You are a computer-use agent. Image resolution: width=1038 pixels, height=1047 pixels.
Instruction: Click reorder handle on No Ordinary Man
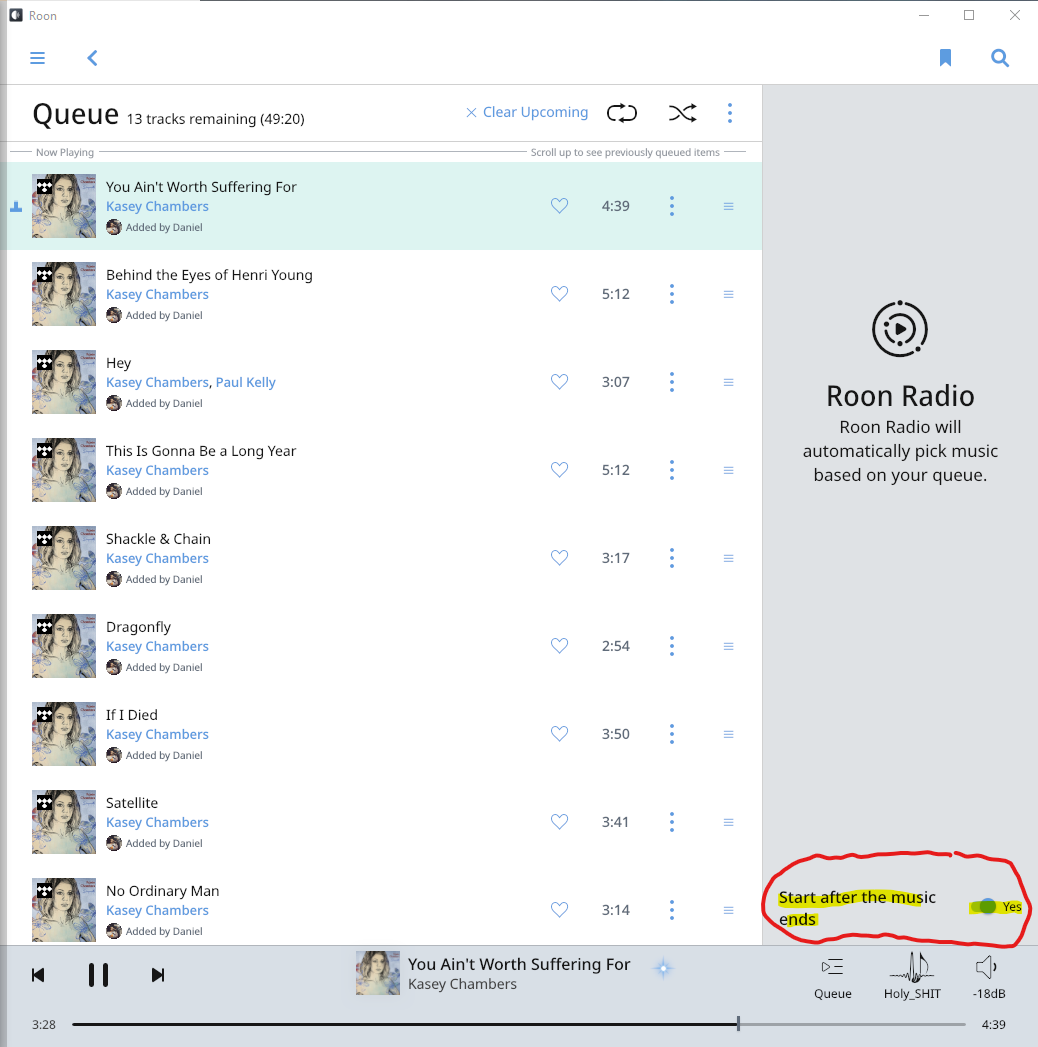point(729,911)
